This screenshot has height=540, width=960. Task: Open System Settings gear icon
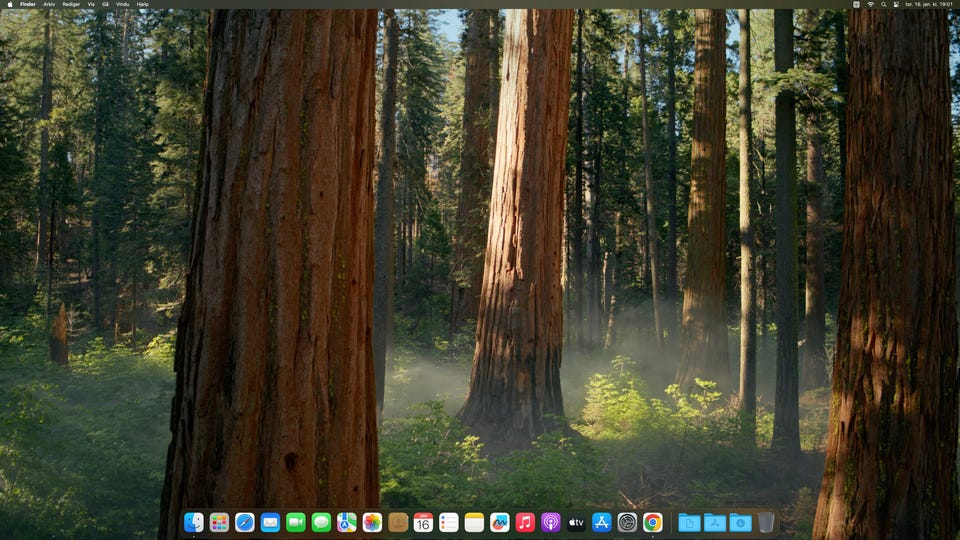point(627,522)
